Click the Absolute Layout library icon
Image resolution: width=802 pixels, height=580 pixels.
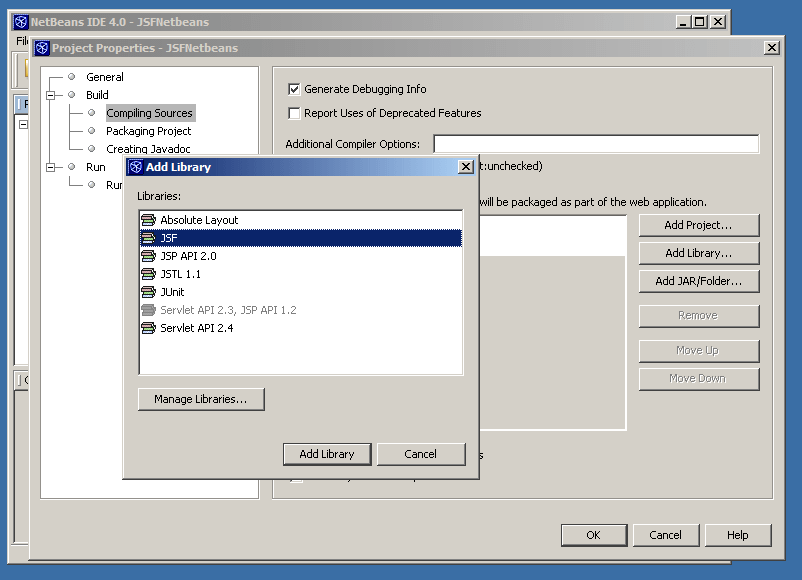[x=148, y=220]
